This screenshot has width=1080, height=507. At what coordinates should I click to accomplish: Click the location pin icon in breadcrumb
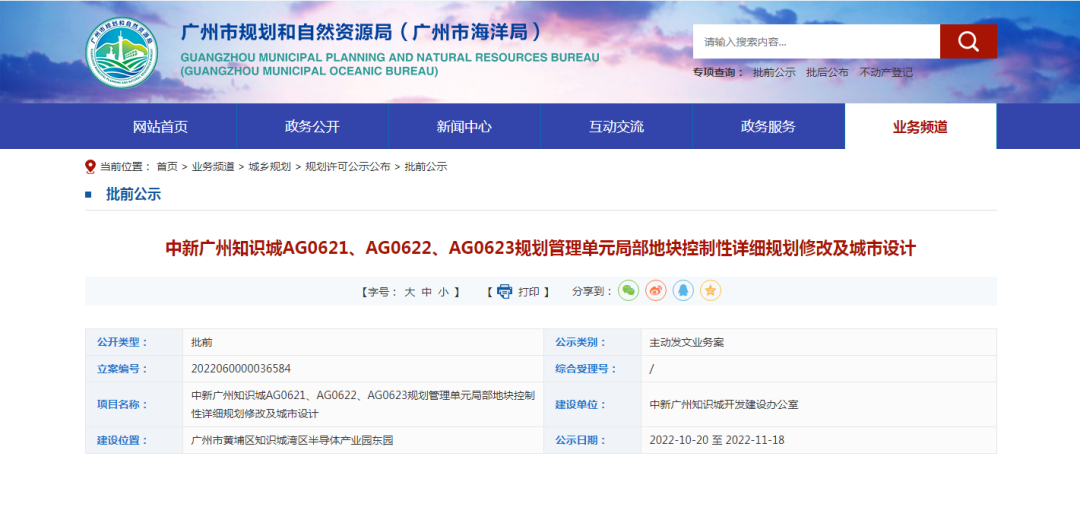(90, 167)
